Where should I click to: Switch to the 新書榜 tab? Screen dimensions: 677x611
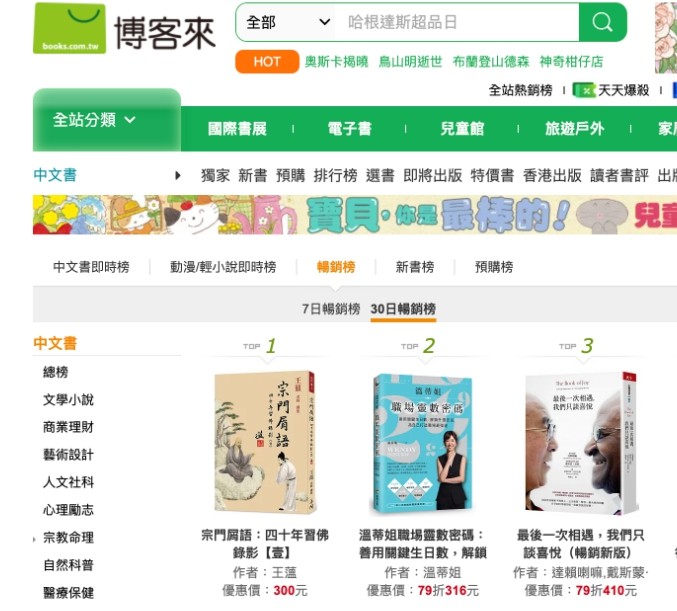point(415,267)
